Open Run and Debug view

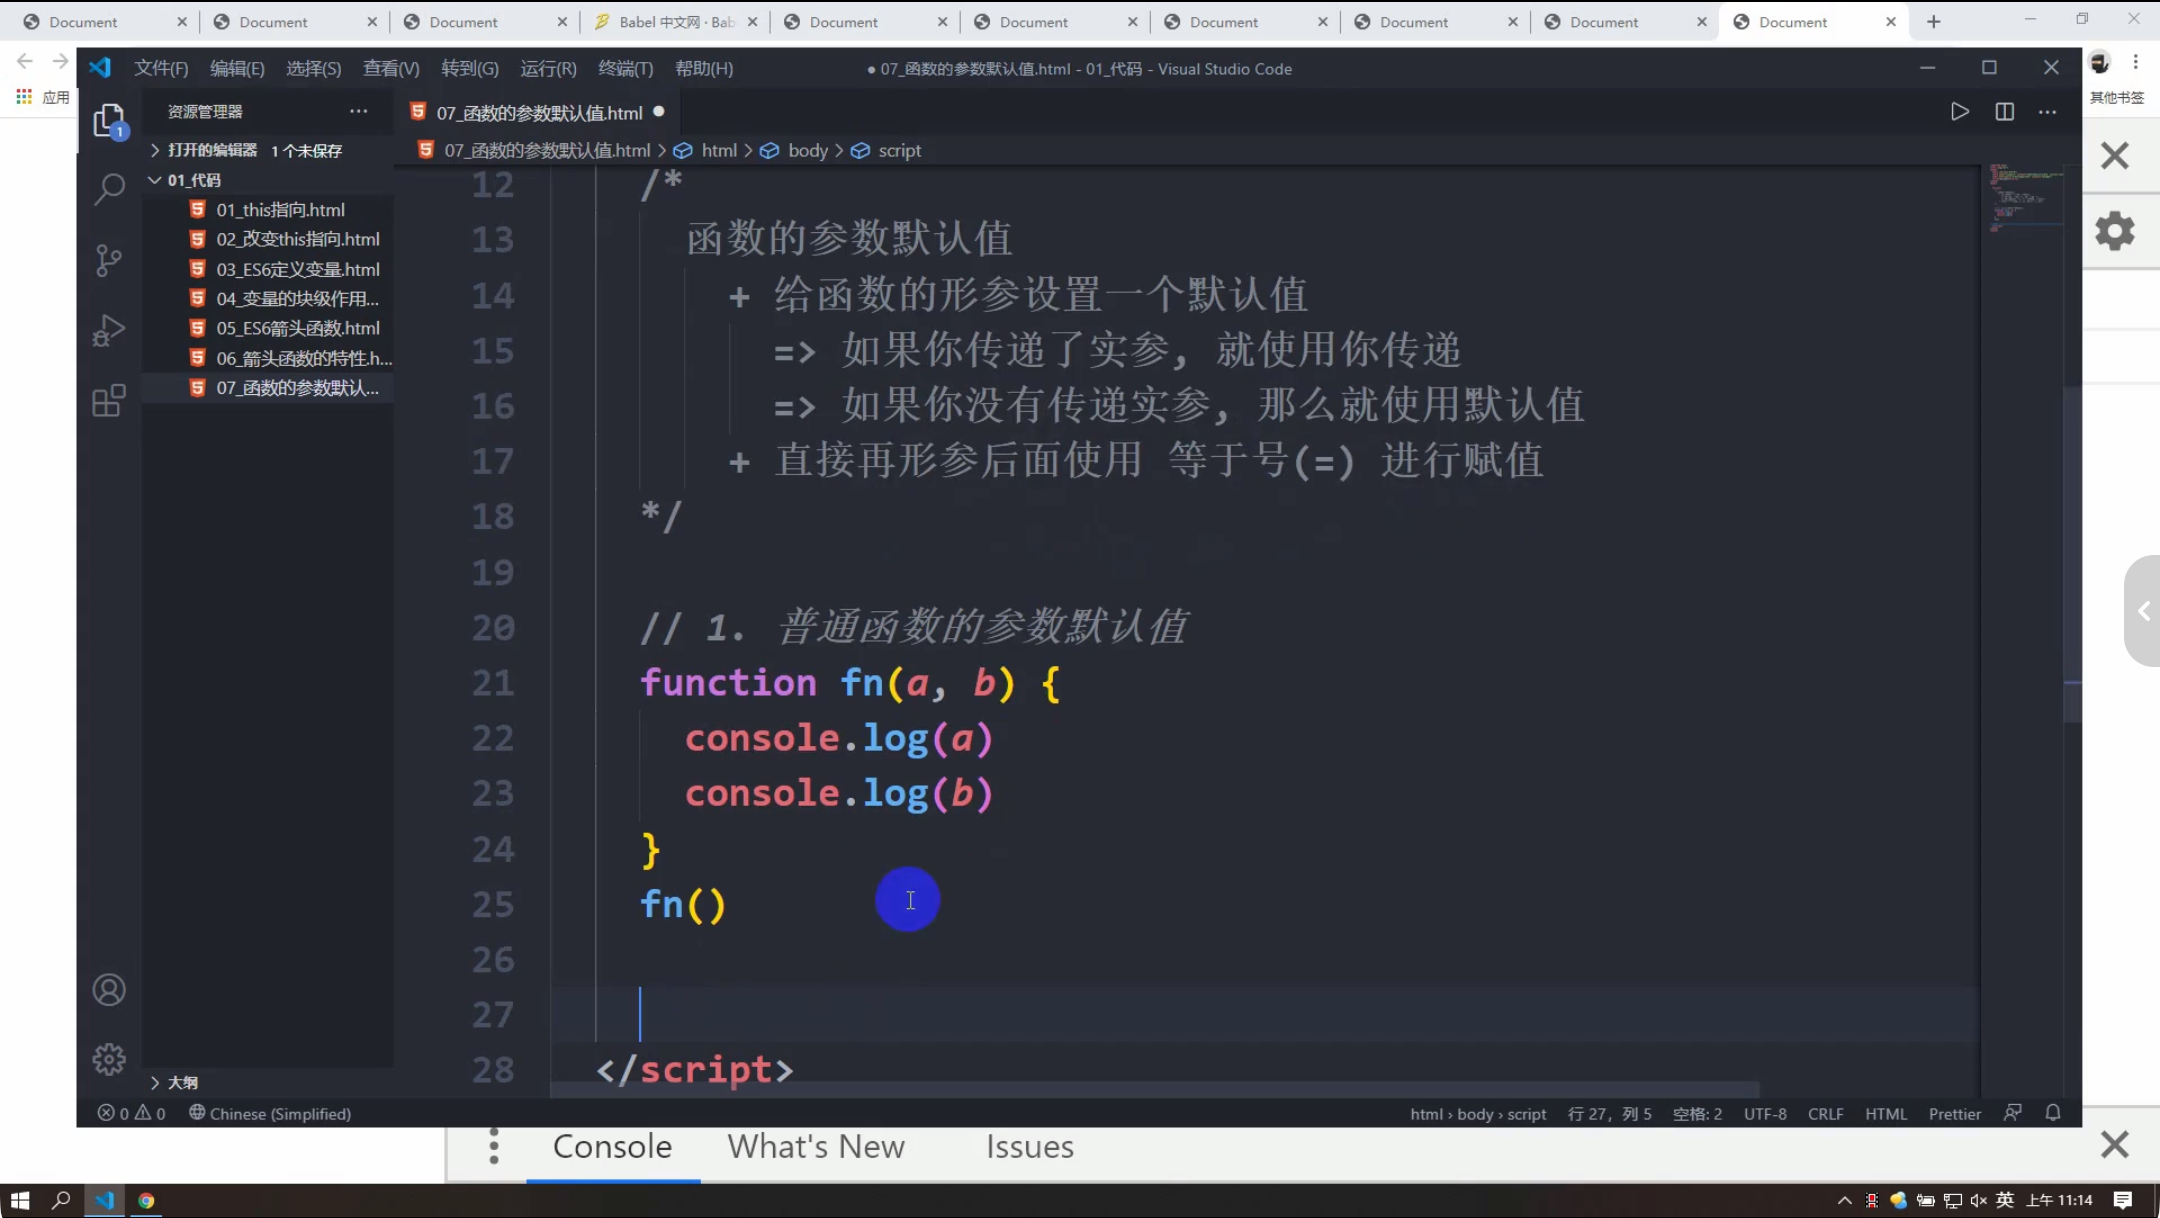[x=109, y=330]
